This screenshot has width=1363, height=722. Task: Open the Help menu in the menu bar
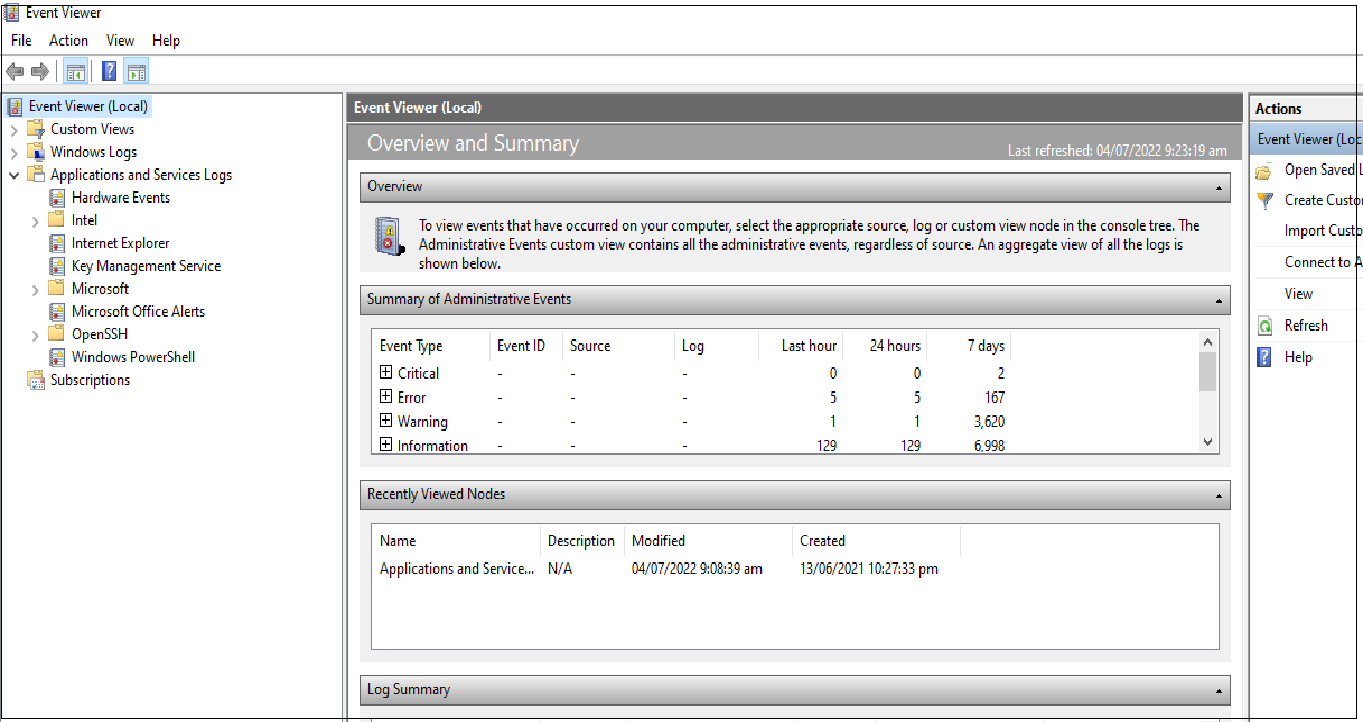[166, 40]
